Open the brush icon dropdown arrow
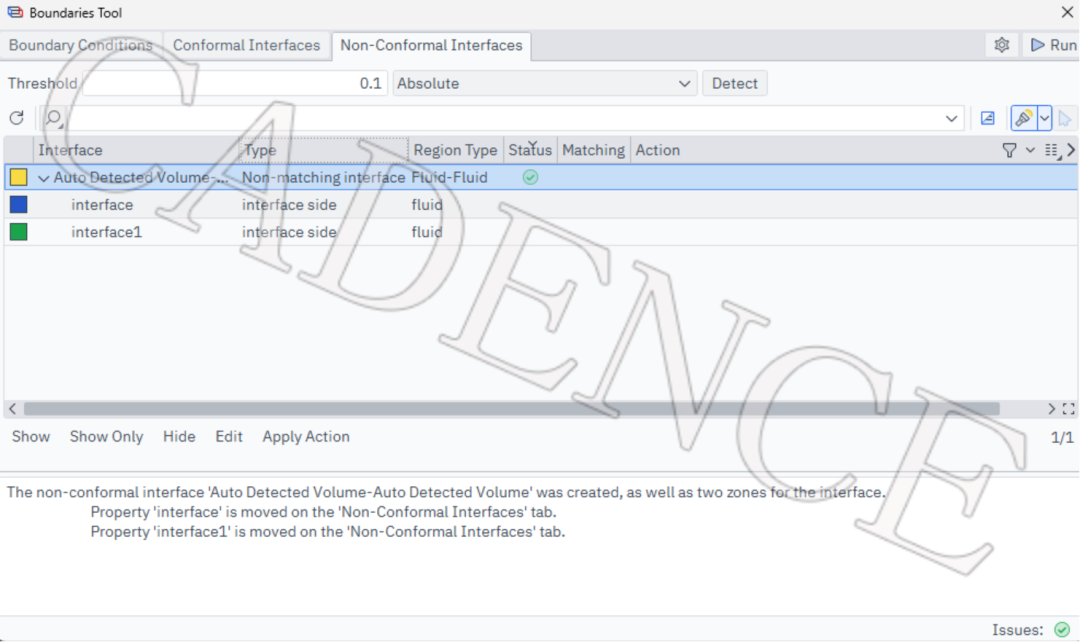 click(1044, 118)
